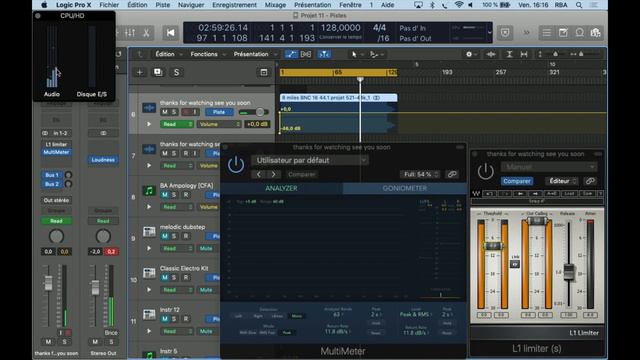The height and width of the screenshot is (360, 640).
Task: Mute the Instr 12 track
Action: (x=165, y=319)
